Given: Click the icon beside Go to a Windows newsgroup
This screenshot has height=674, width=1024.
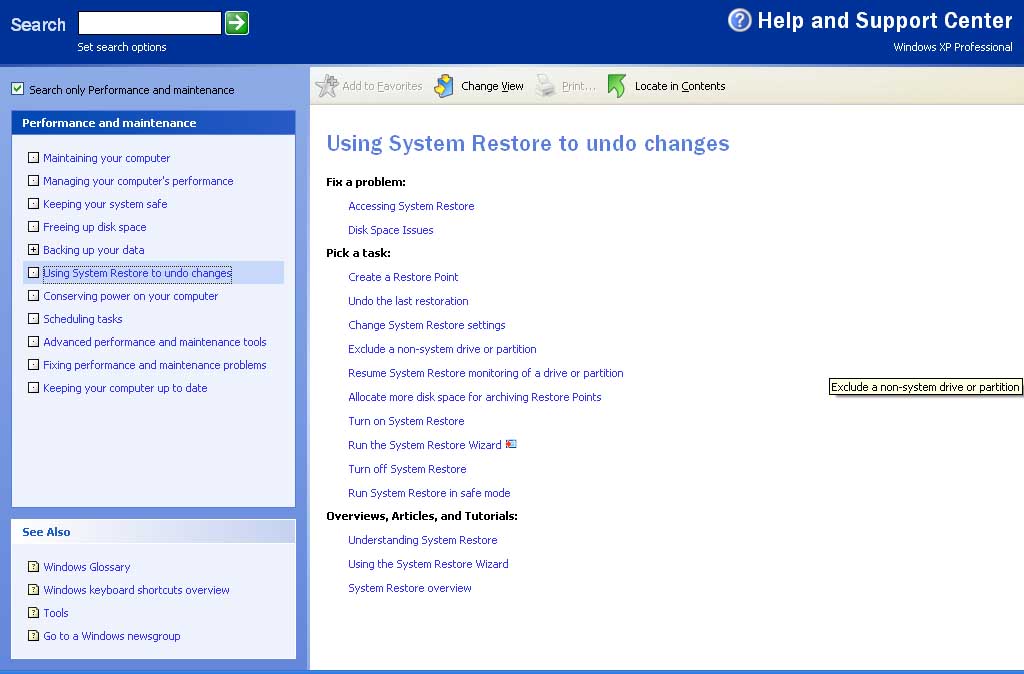Looking at the screenshot, I should (x=33, y=635).
